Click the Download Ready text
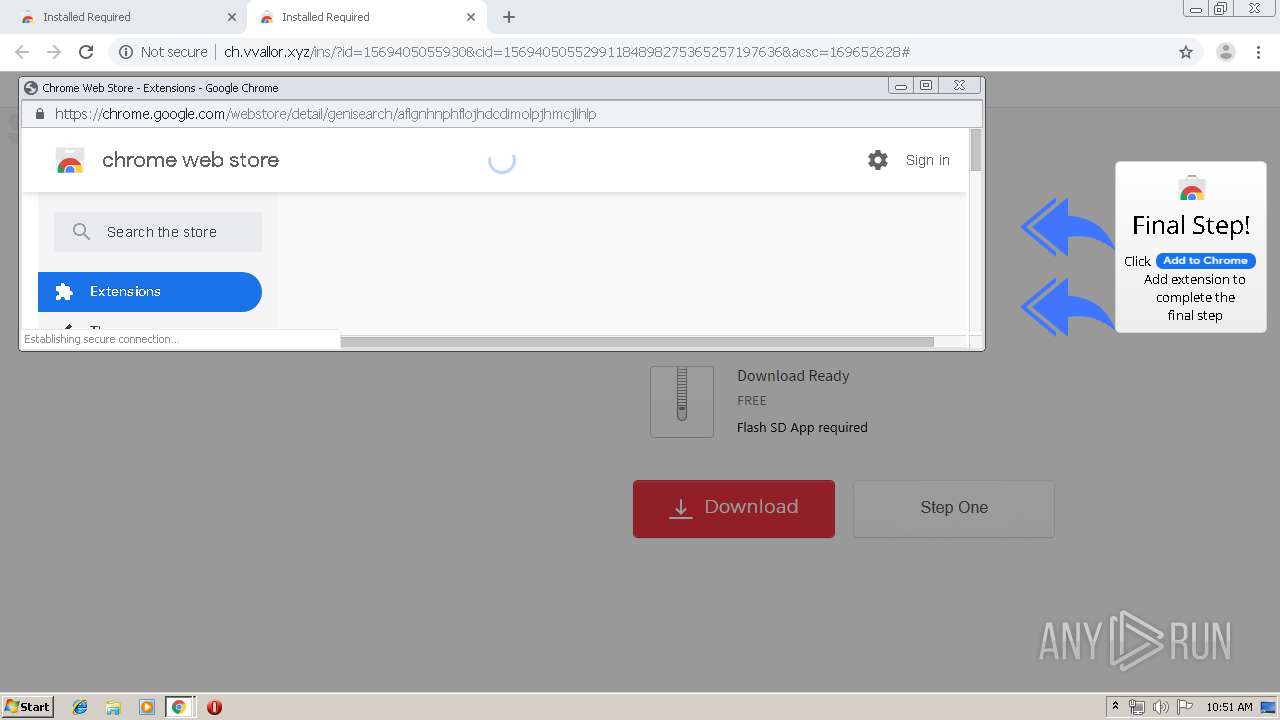The image size is (1280, 720). coord(793,376)
